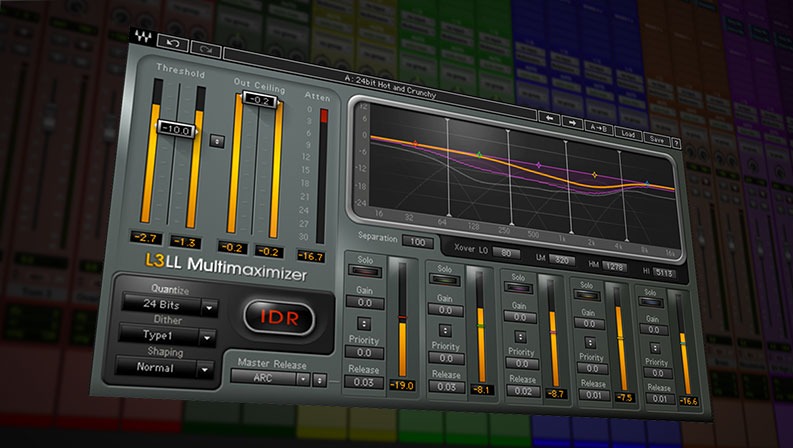Image resolution: width=793 pixels, height=448 pixels.
Task: Click the second band Gain field
Action: 445,310
